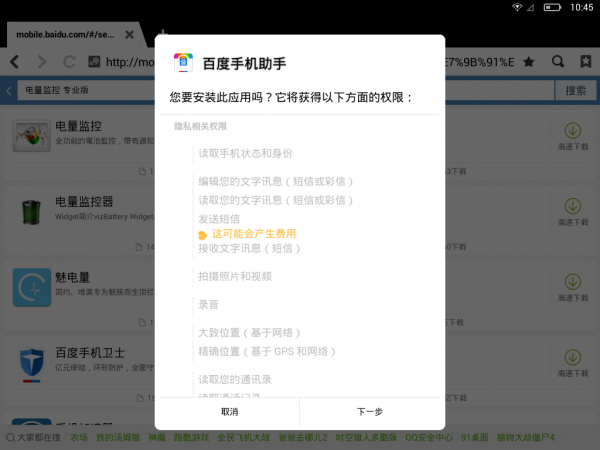Tap the 魅电量 app icon
The width and height of the screenshot is (600, 450).
tap(32, 287)
